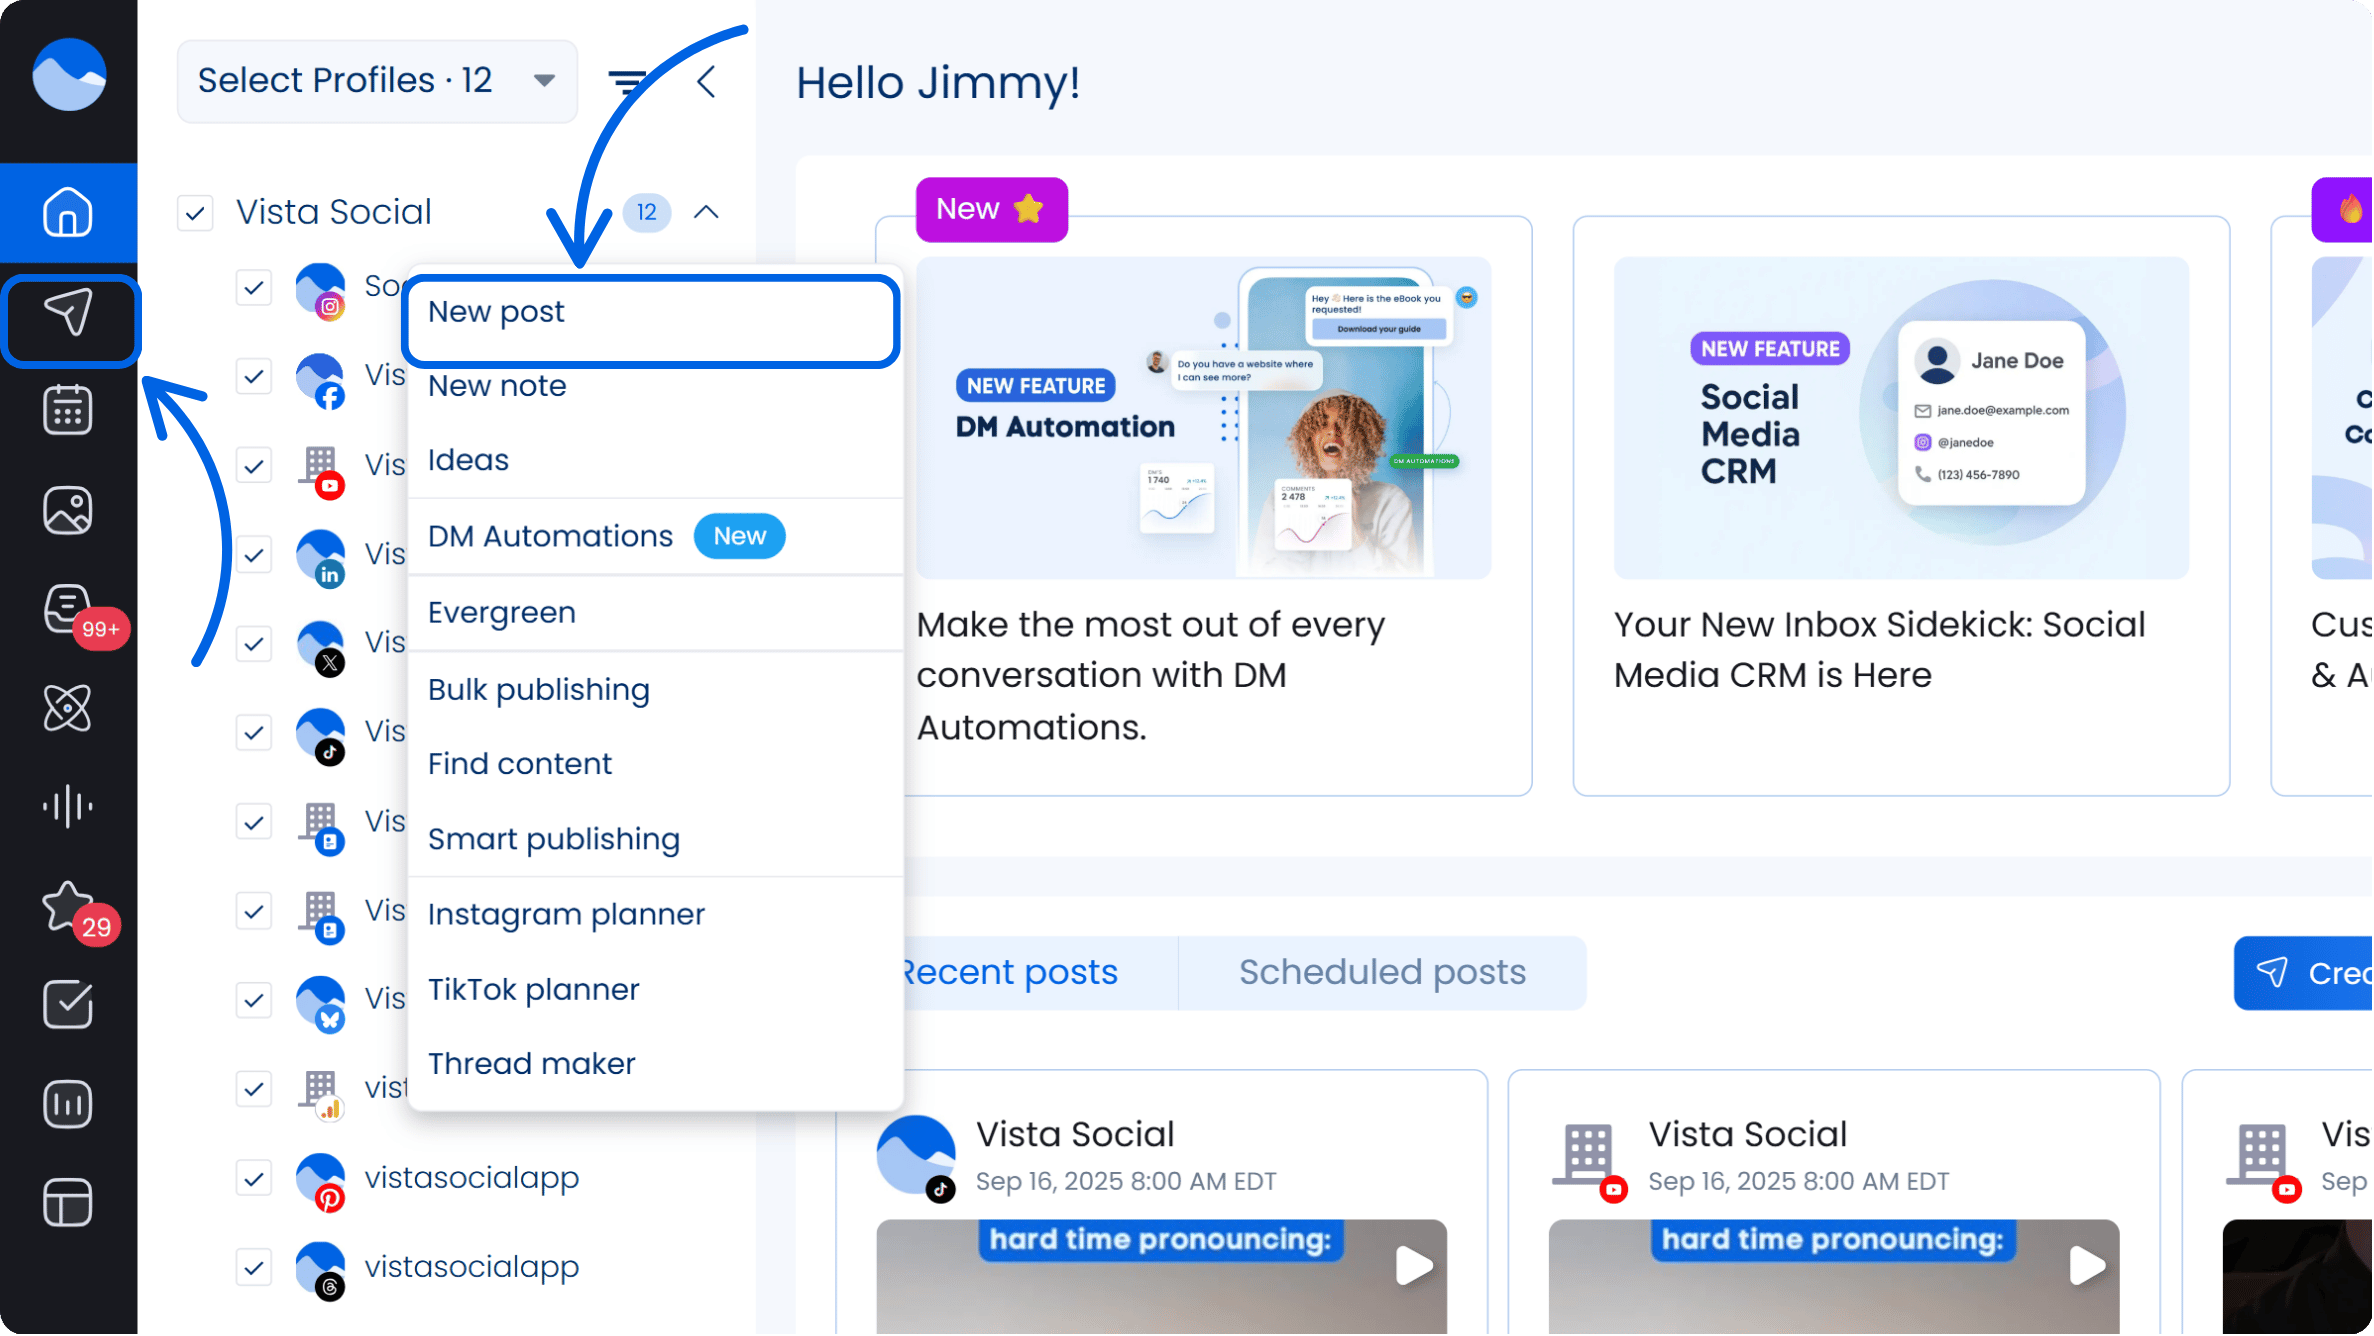
Task: Select Find content menu item
Action: (656, 764)
